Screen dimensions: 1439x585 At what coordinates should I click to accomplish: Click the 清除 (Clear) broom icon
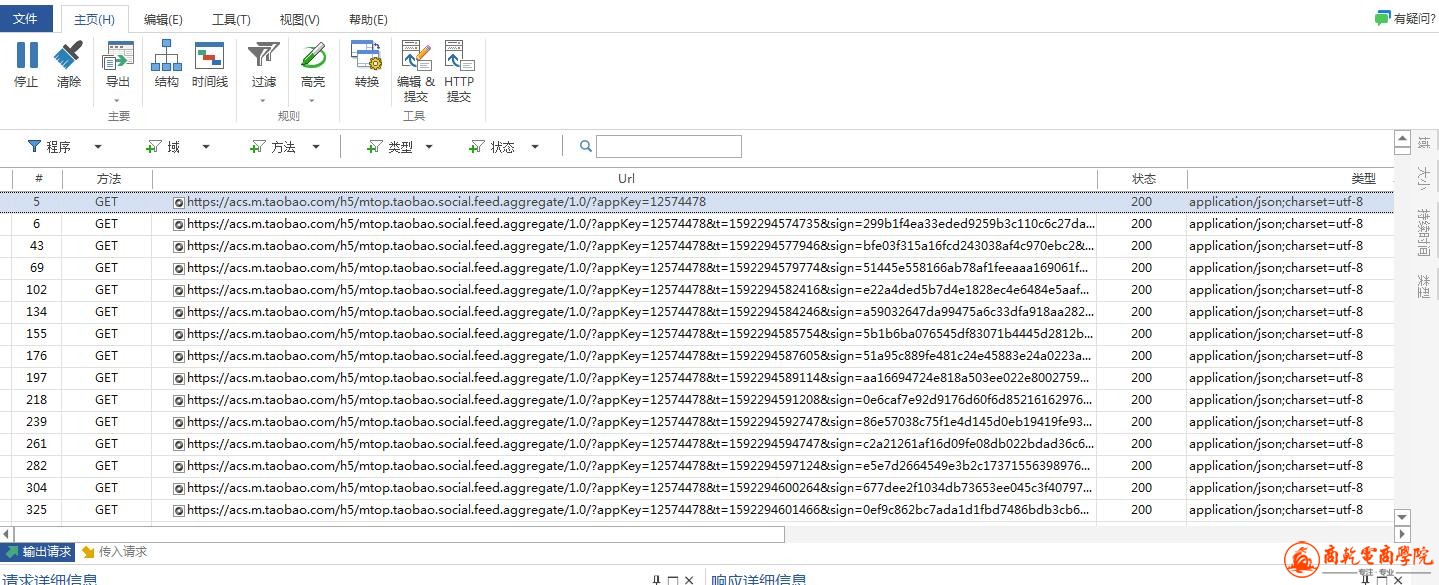[x=69, y=55]
